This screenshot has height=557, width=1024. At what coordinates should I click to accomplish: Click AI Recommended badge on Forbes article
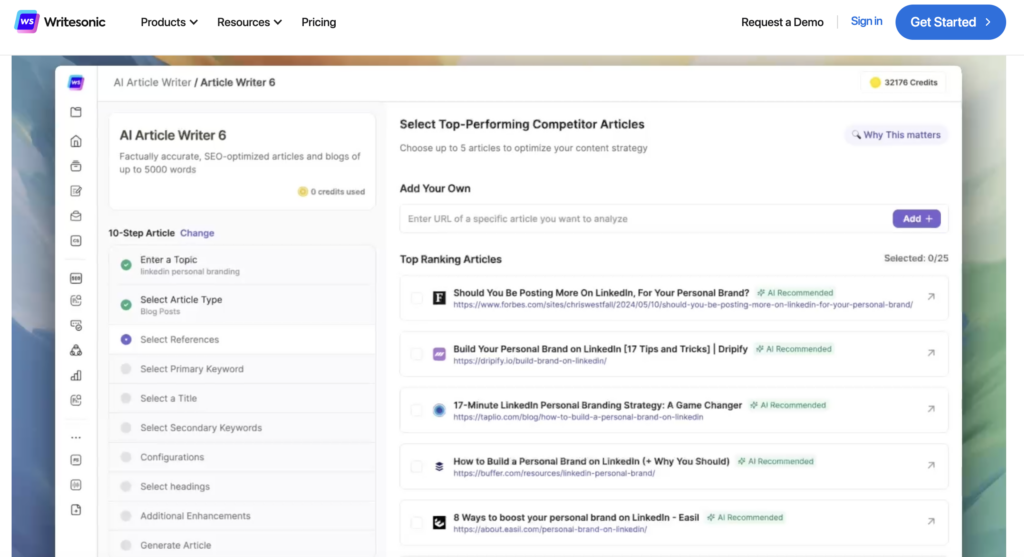tap(795, 293)
